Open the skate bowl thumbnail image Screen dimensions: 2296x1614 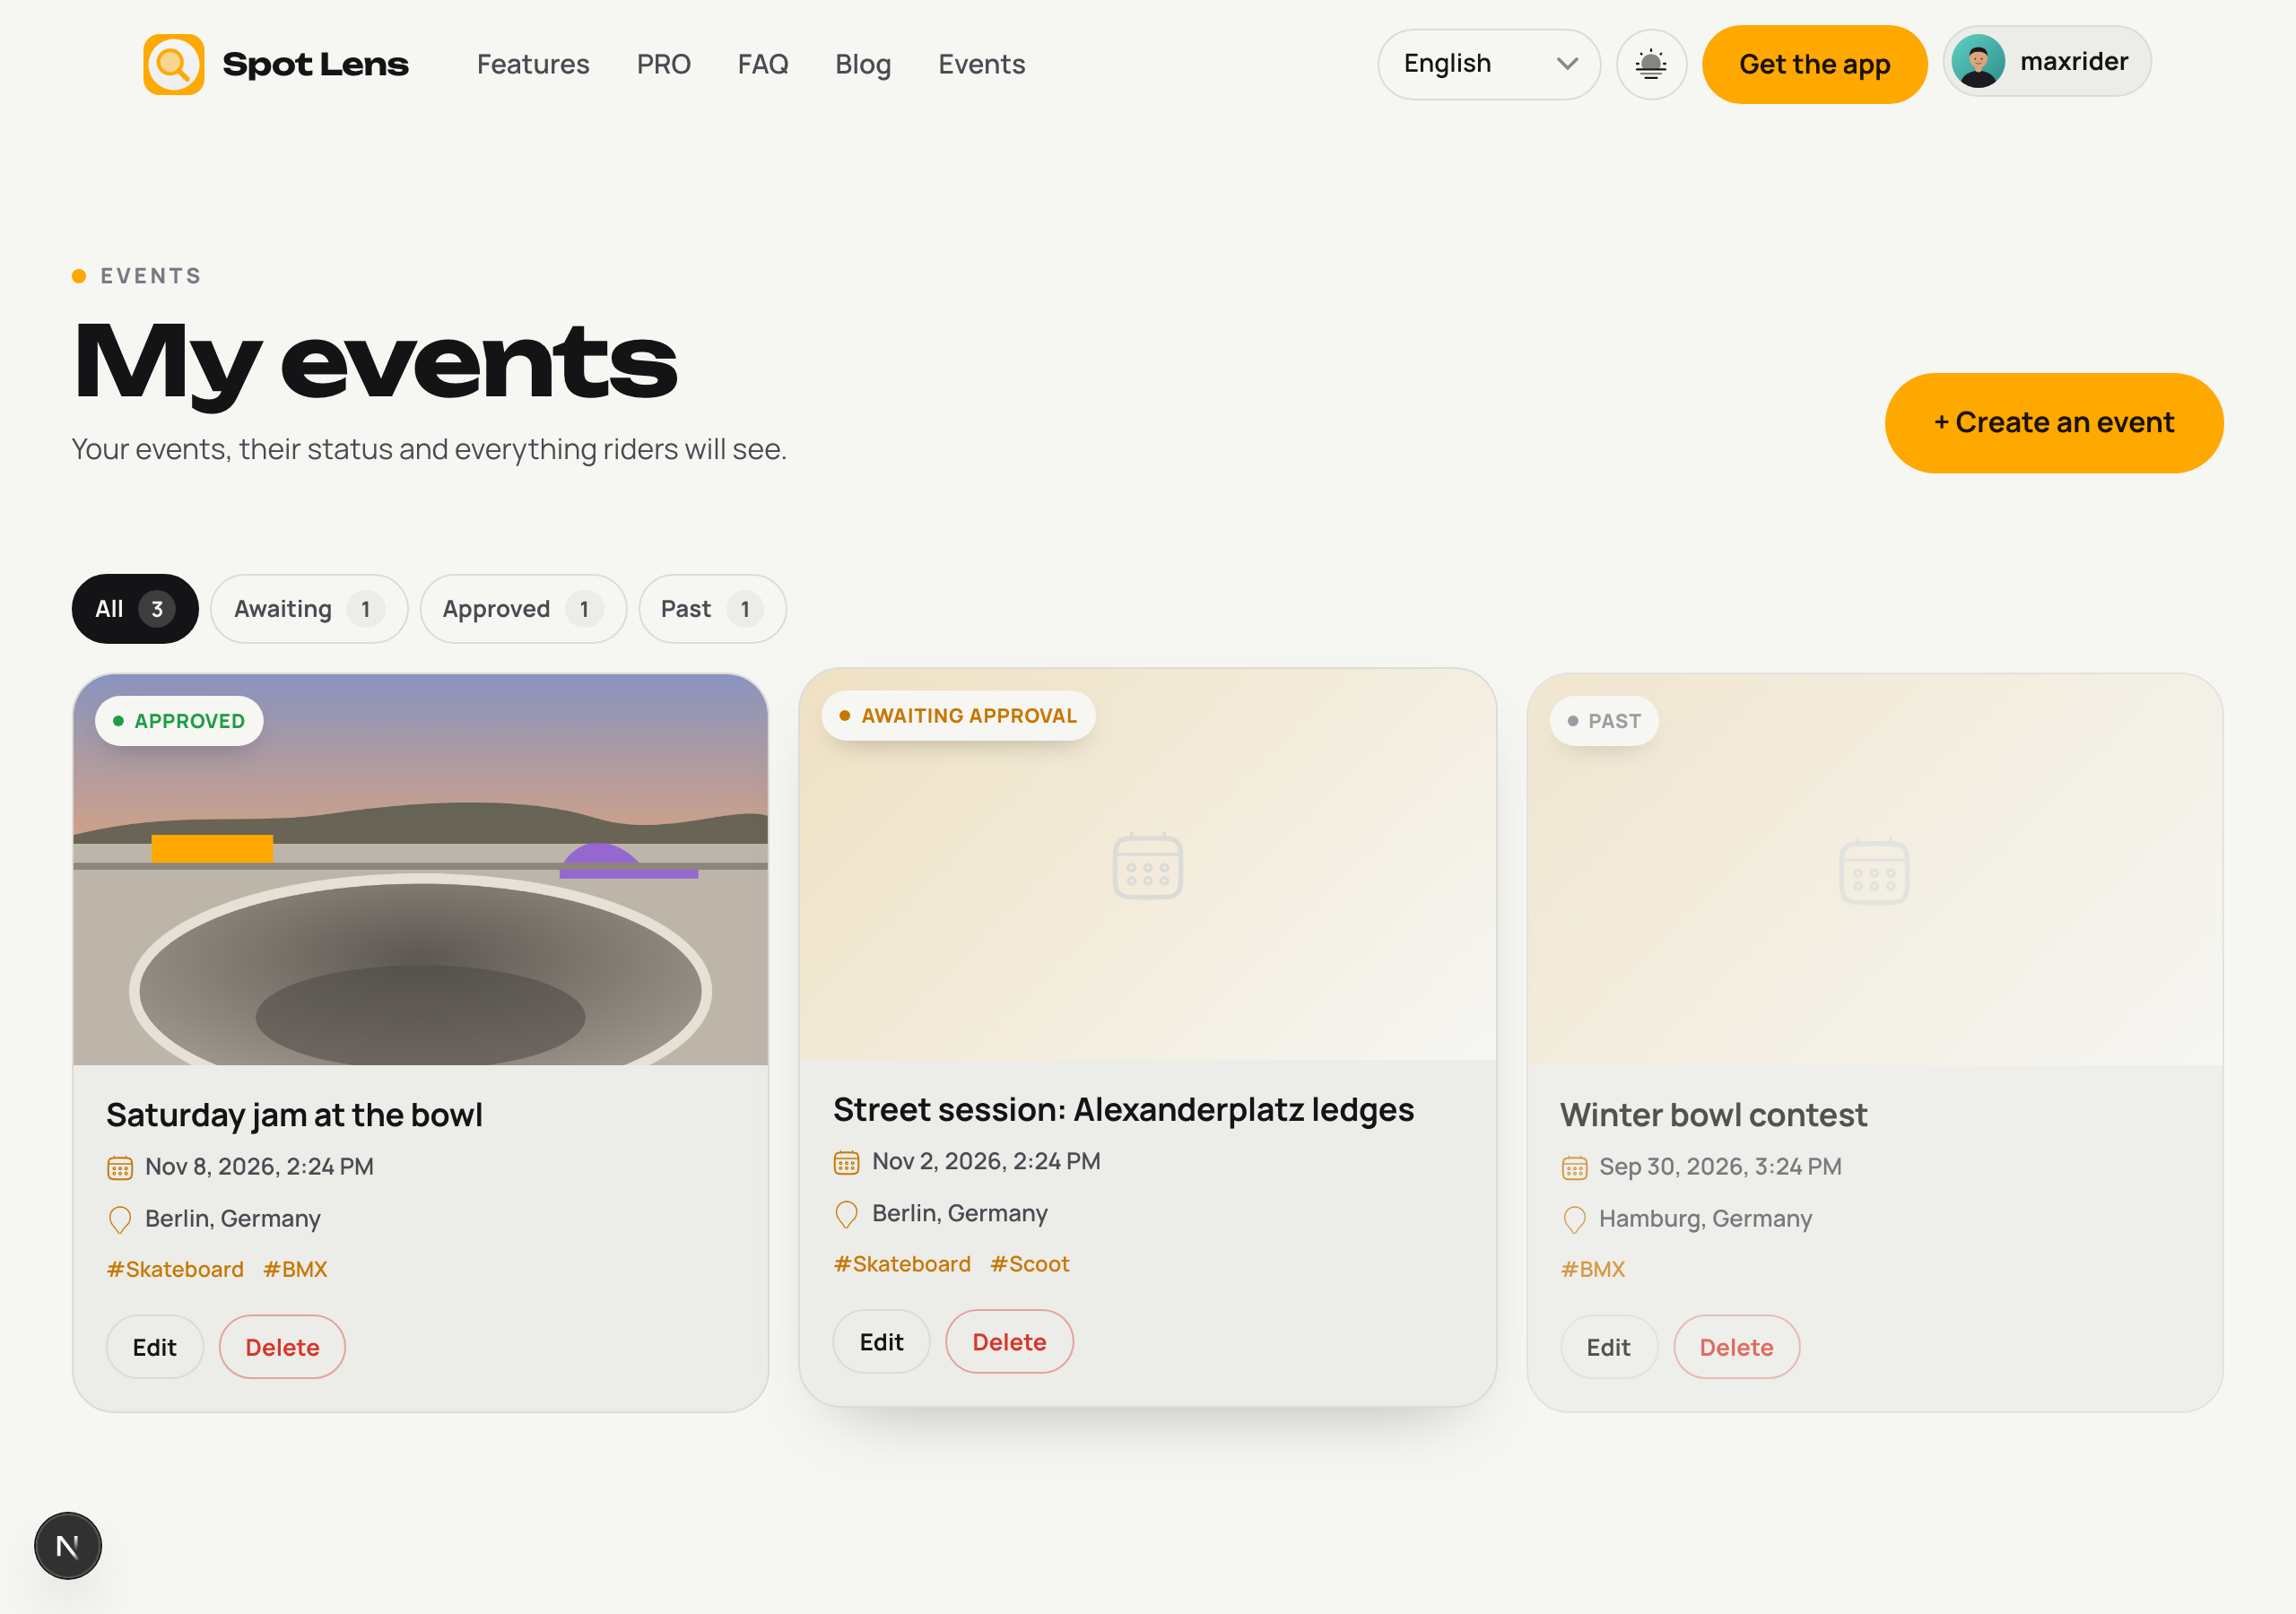pos(421,870)
